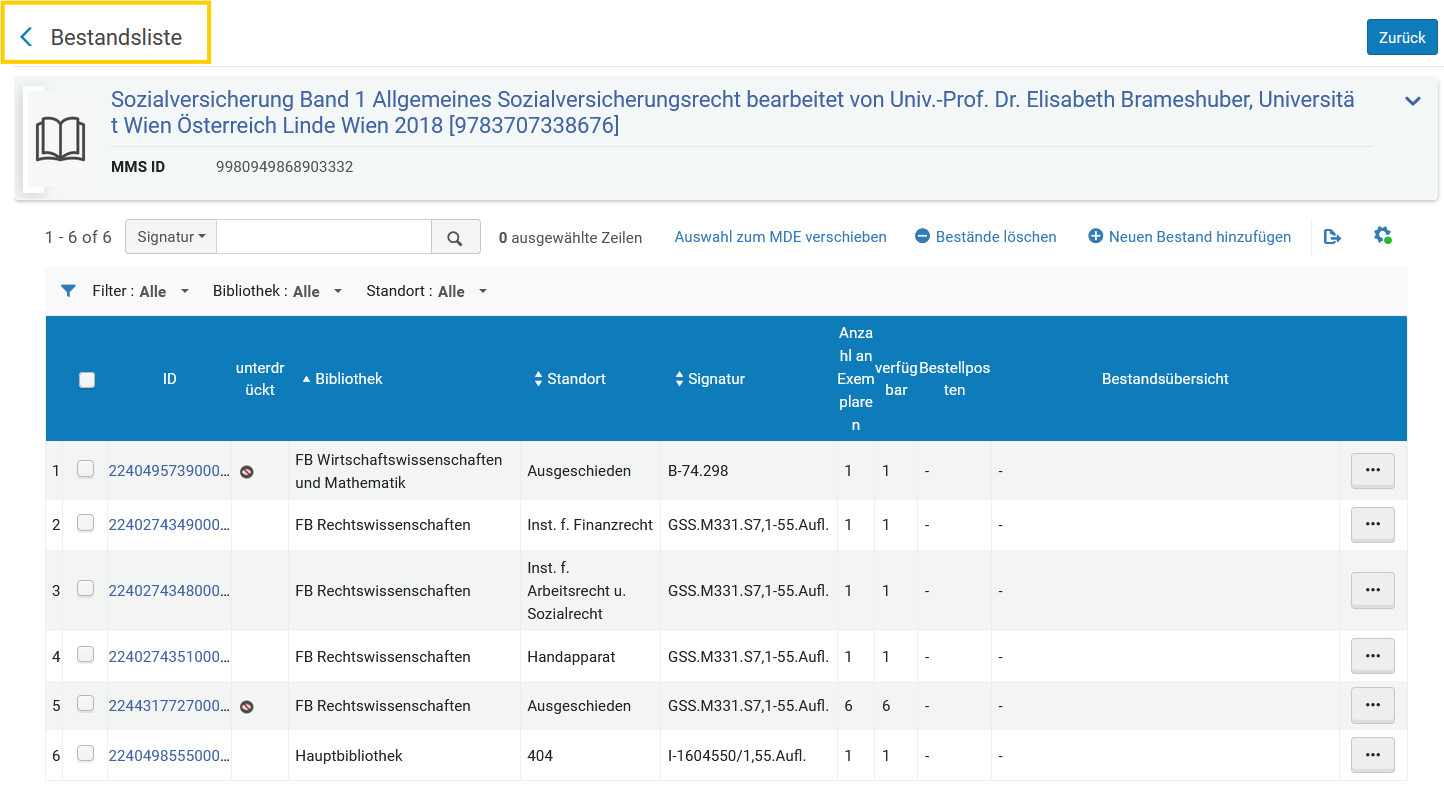Open the Sozialversicherung Band 1 title link
Image resolution: width=1444 pixels, height=791 pixels.
(733, 112)
